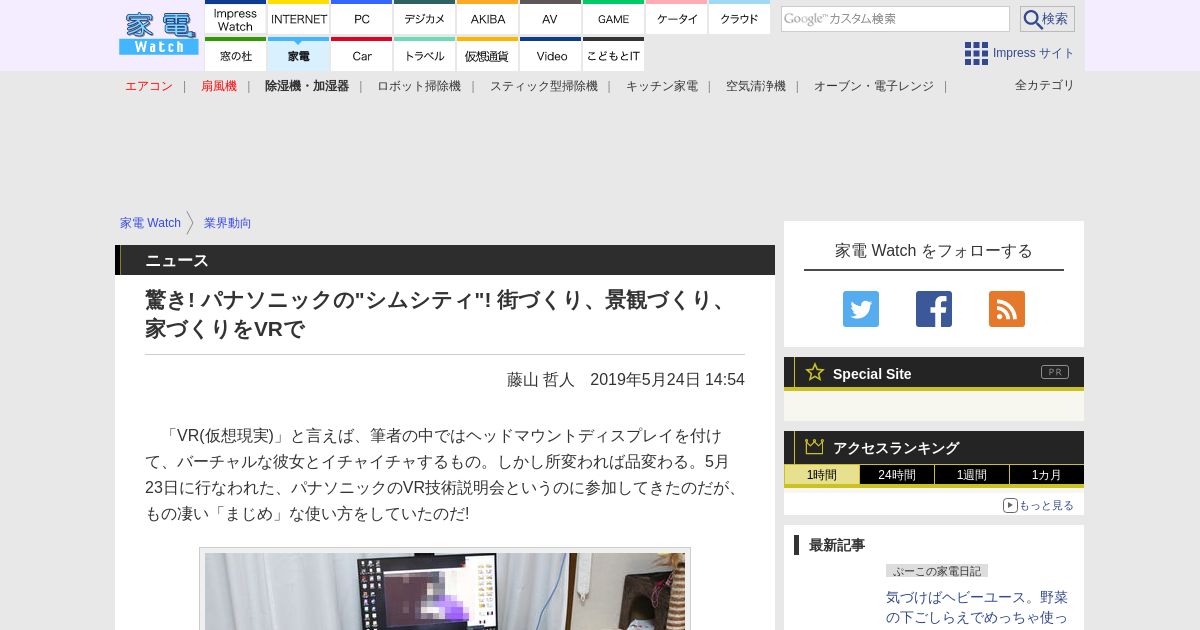The height and width of the screenshot is (630, 1200).
Task: Select the 1週間 ranking tab
Action: 972,475
